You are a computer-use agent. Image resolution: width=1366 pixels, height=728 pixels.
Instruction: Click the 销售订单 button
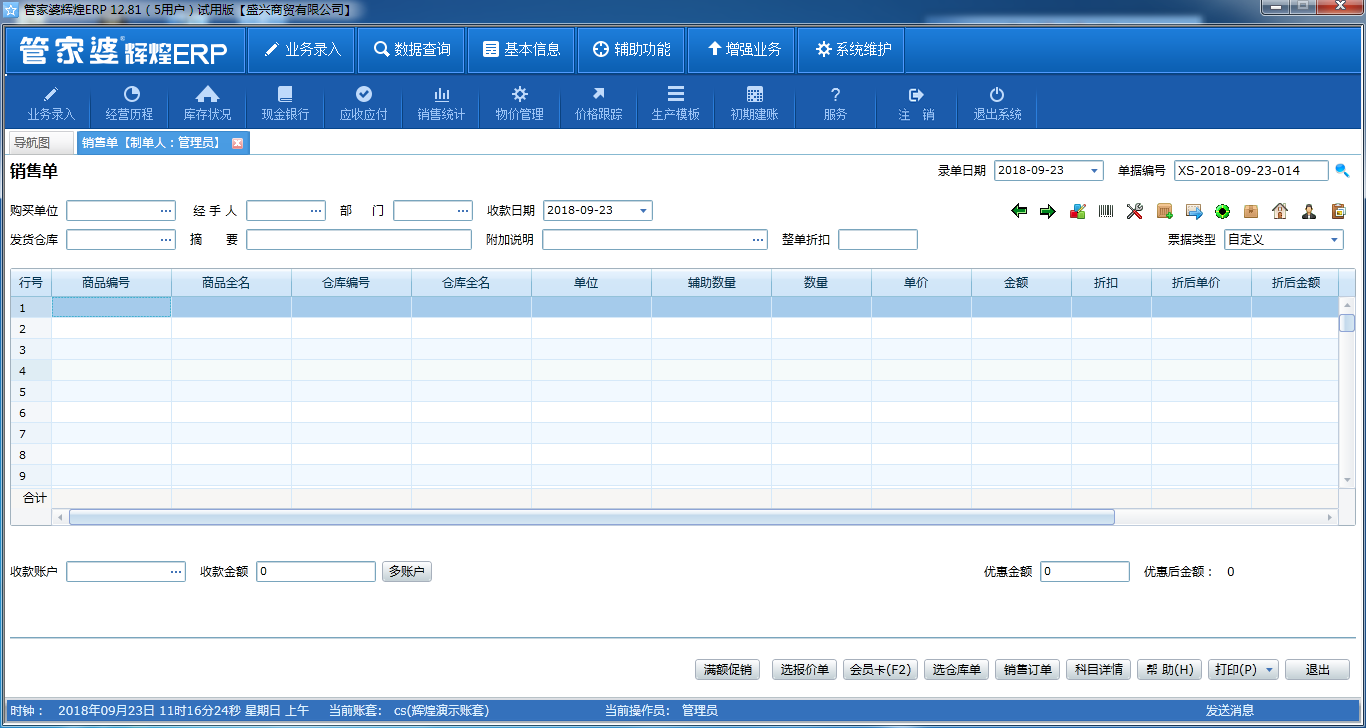point(1028,670)
